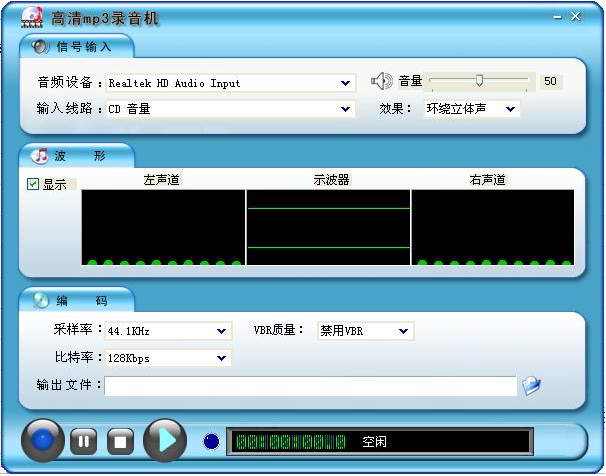
Task: Click the 示波器 oscilloscope display
Action: (x=329, y=228)
